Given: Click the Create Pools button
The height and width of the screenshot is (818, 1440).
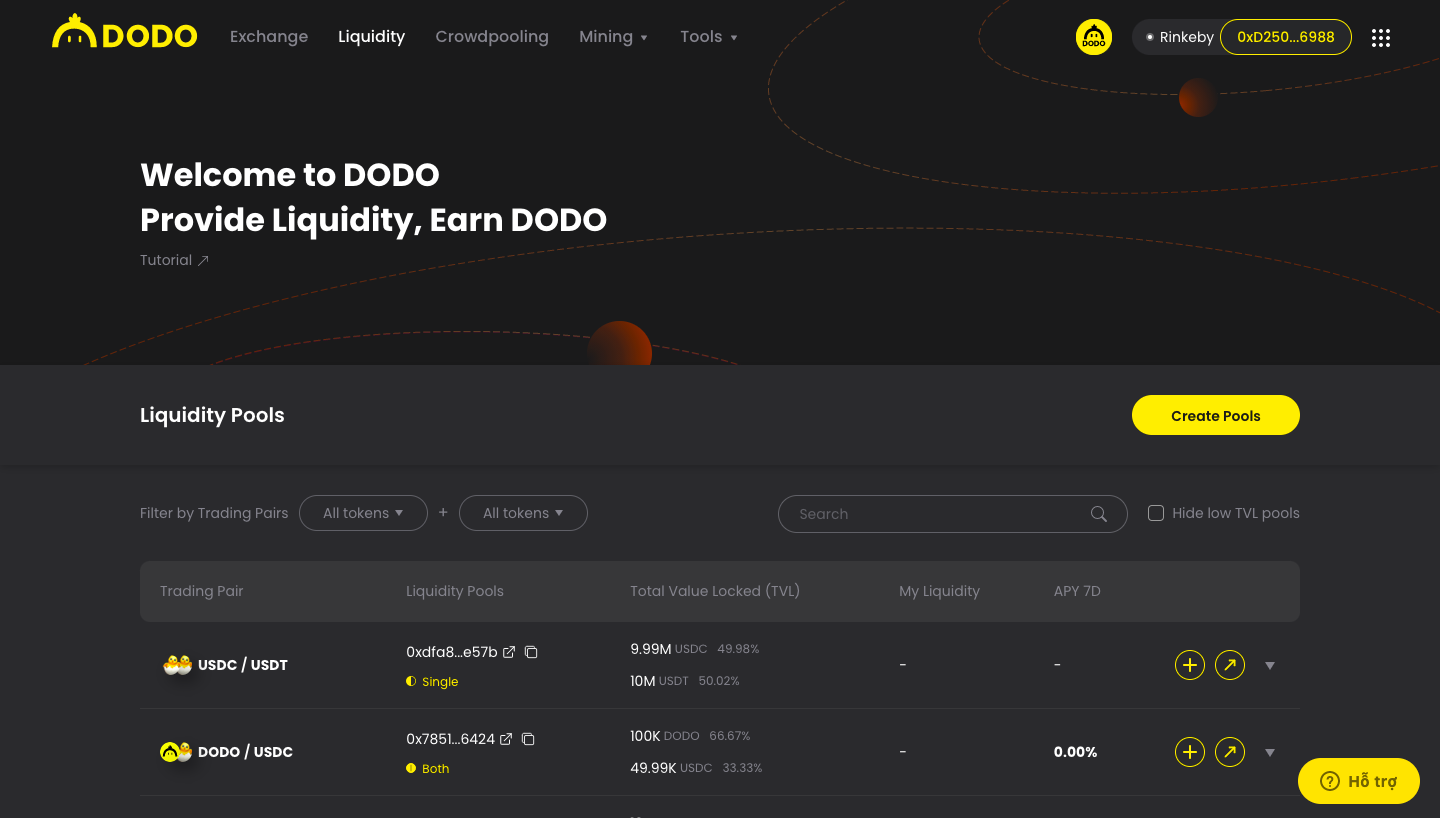Looking at the screenshot, I should pyautogui.click(x=1216, y=416).
